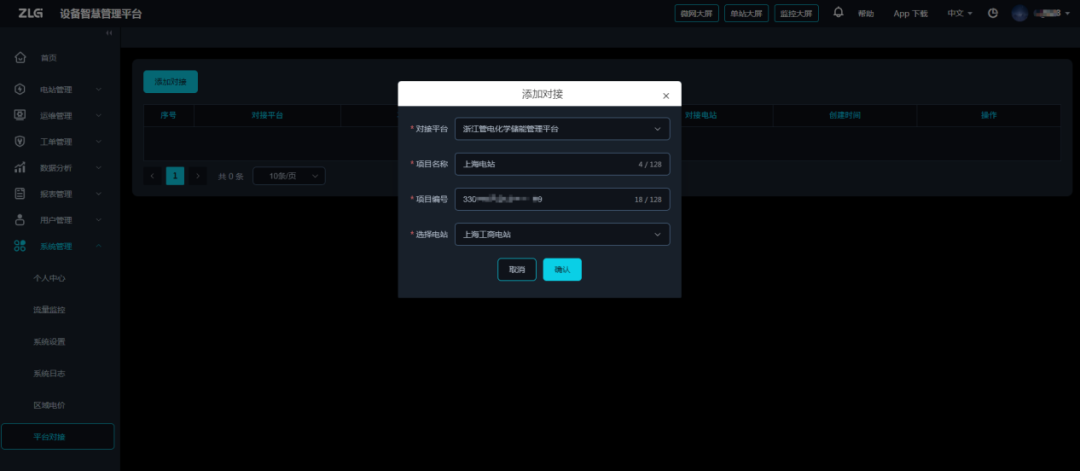Go to previous page arrow
This screenshot has height=471, width=1080.
pyautogui.click(x=152, y=176)
